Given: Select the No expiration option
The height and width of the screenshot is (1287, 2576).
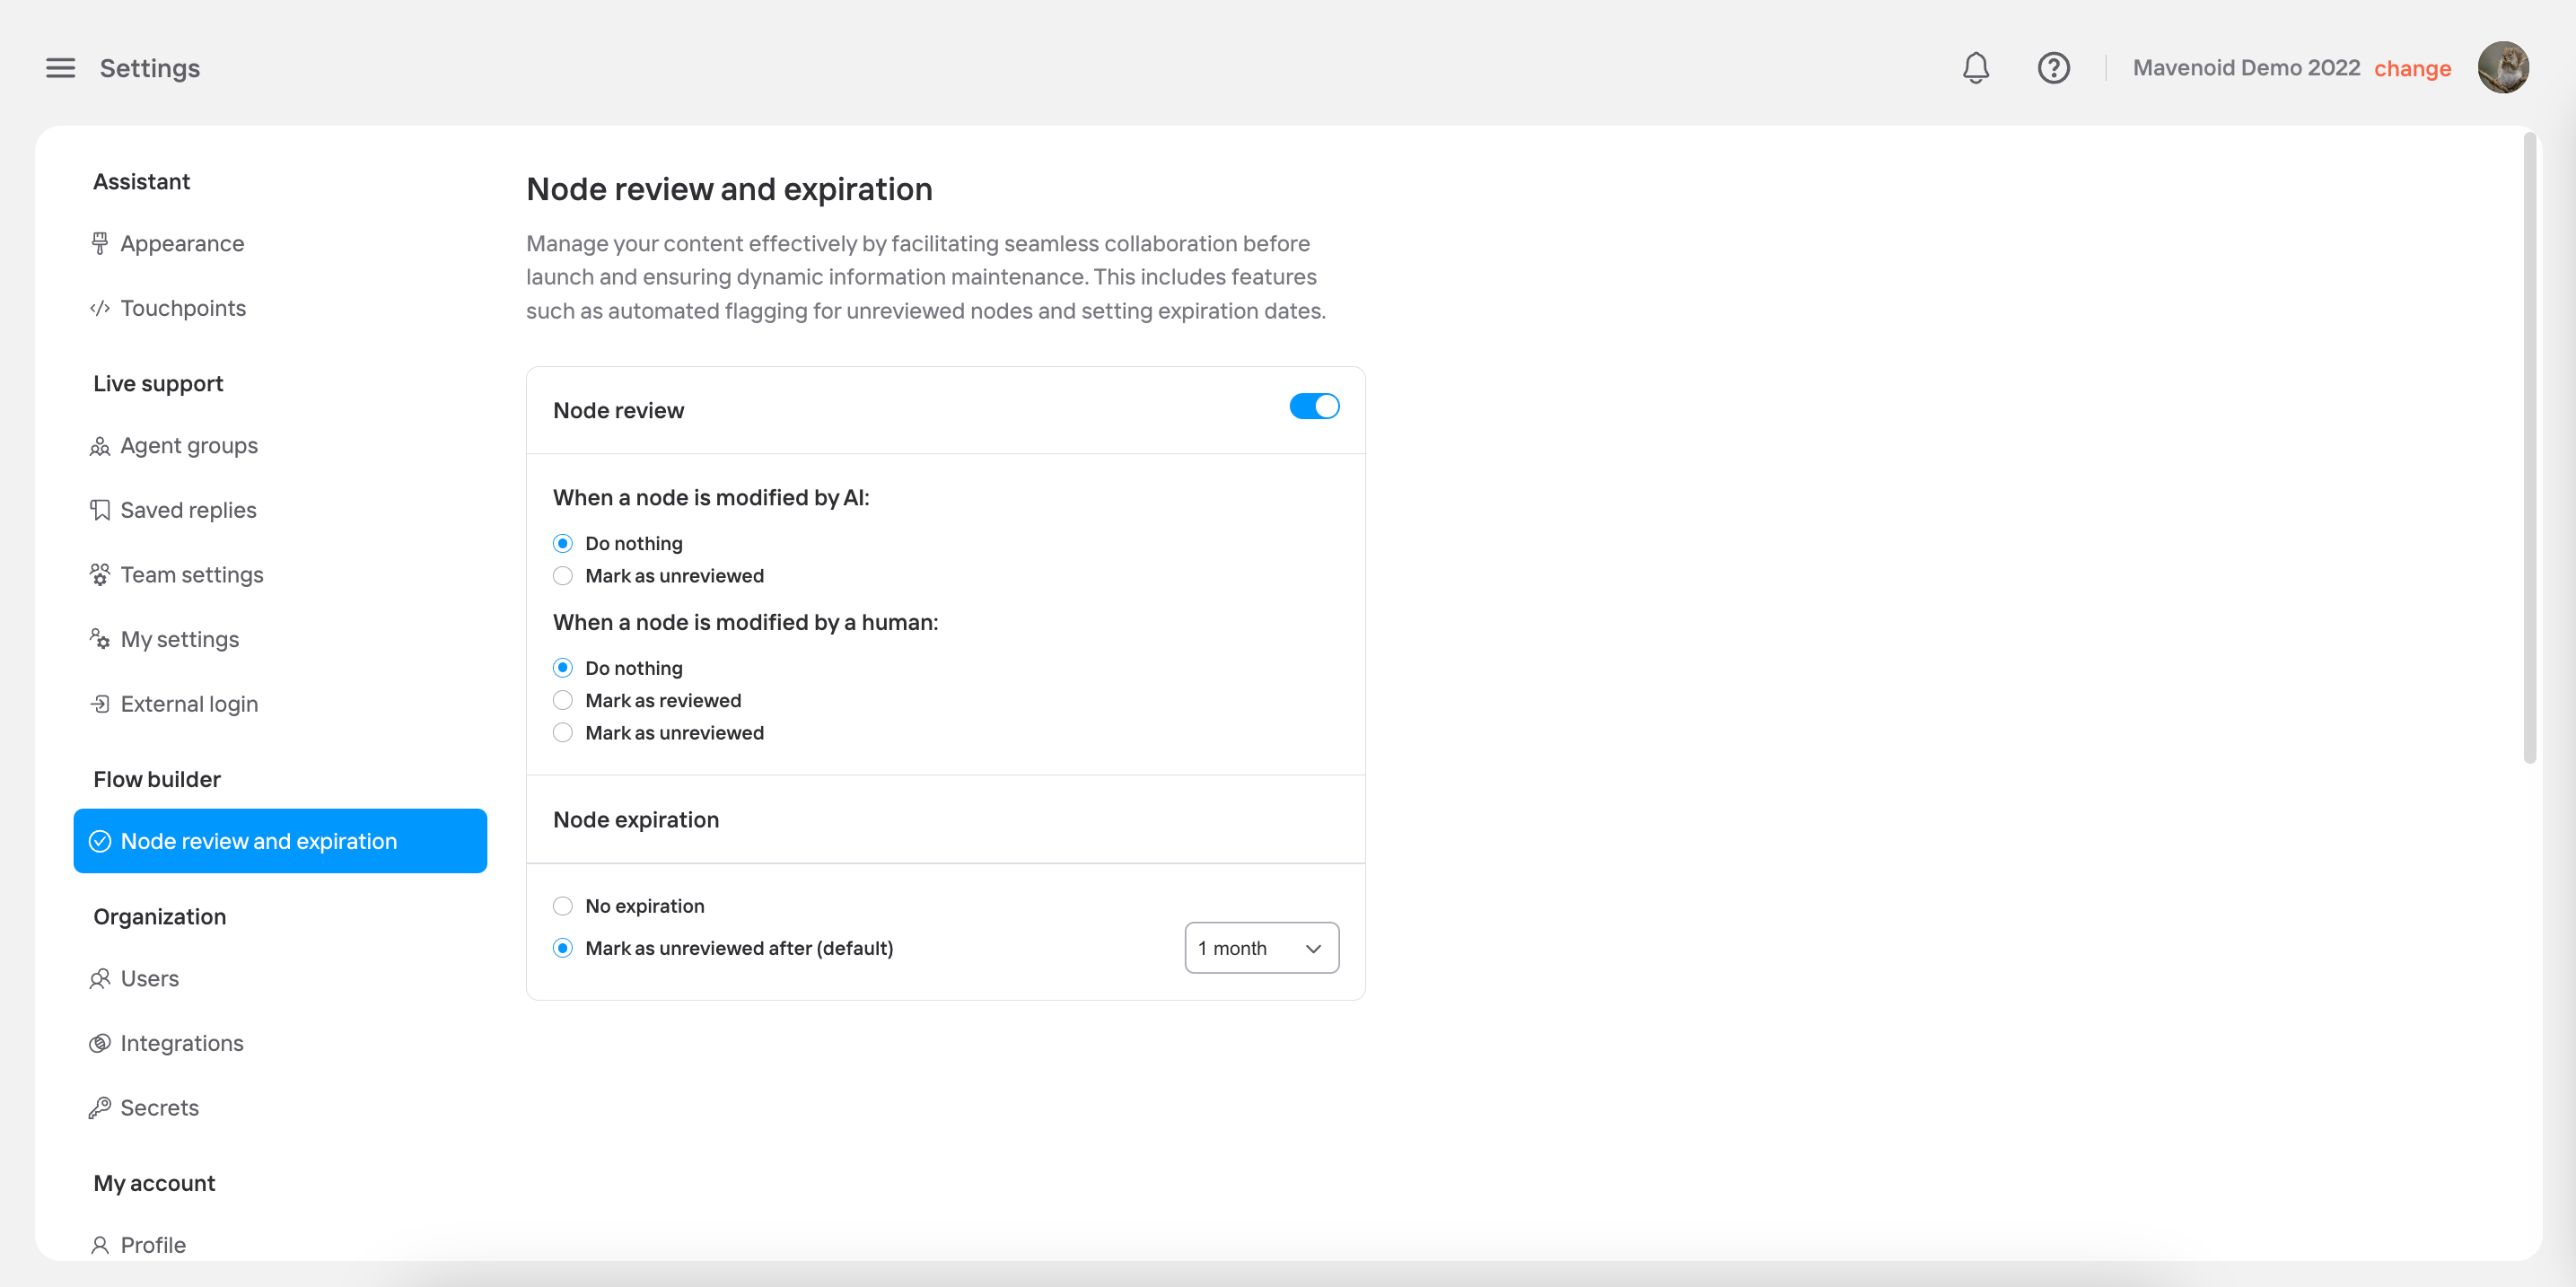Looking at the screenshot, I should click(563, 906).
